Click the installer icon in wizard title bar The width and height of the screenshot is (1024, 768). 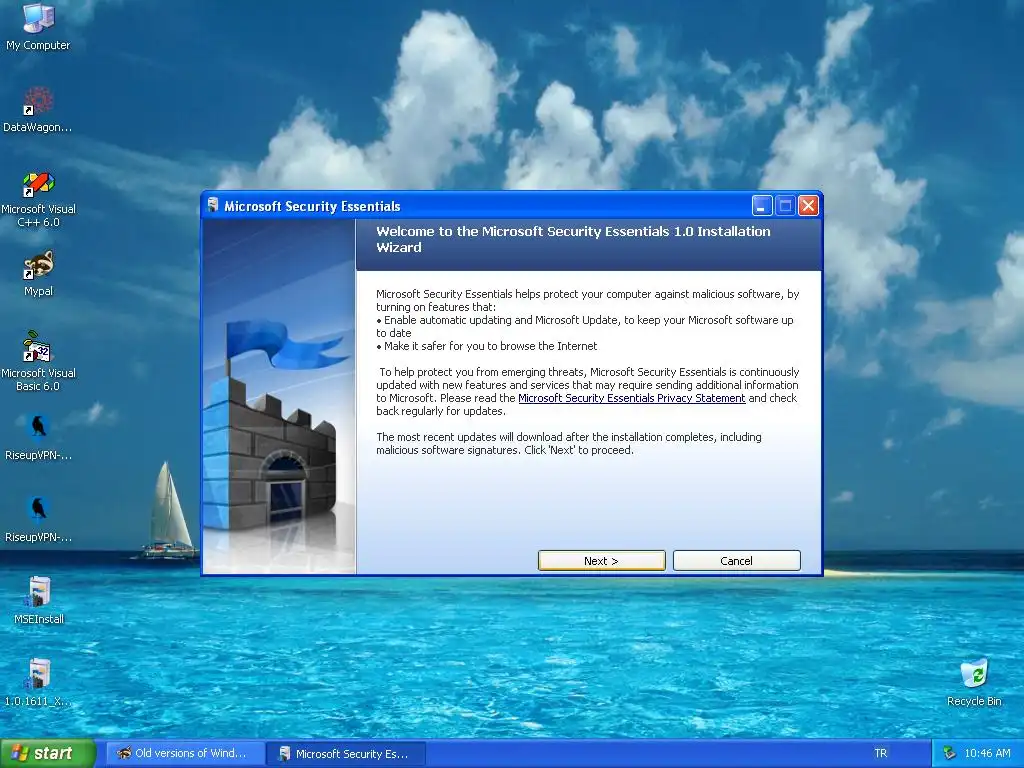[x=212, y=206]
